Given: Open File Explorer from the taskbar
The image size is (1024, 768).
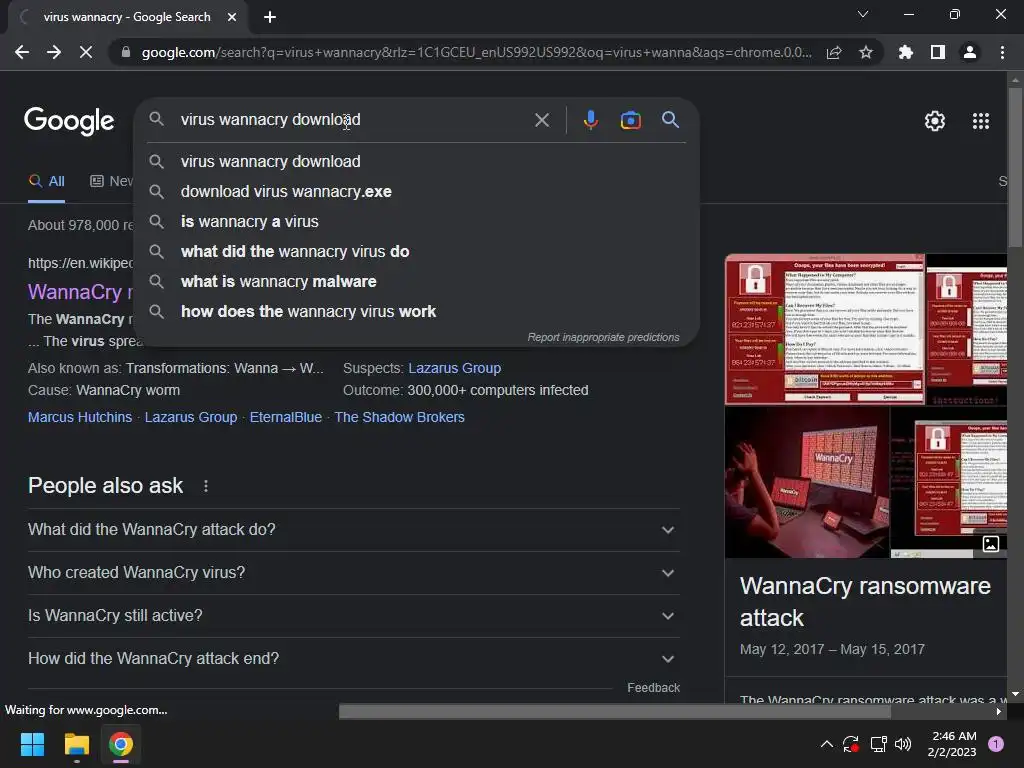Looking at the screenshot, I should tap(76, 744).
